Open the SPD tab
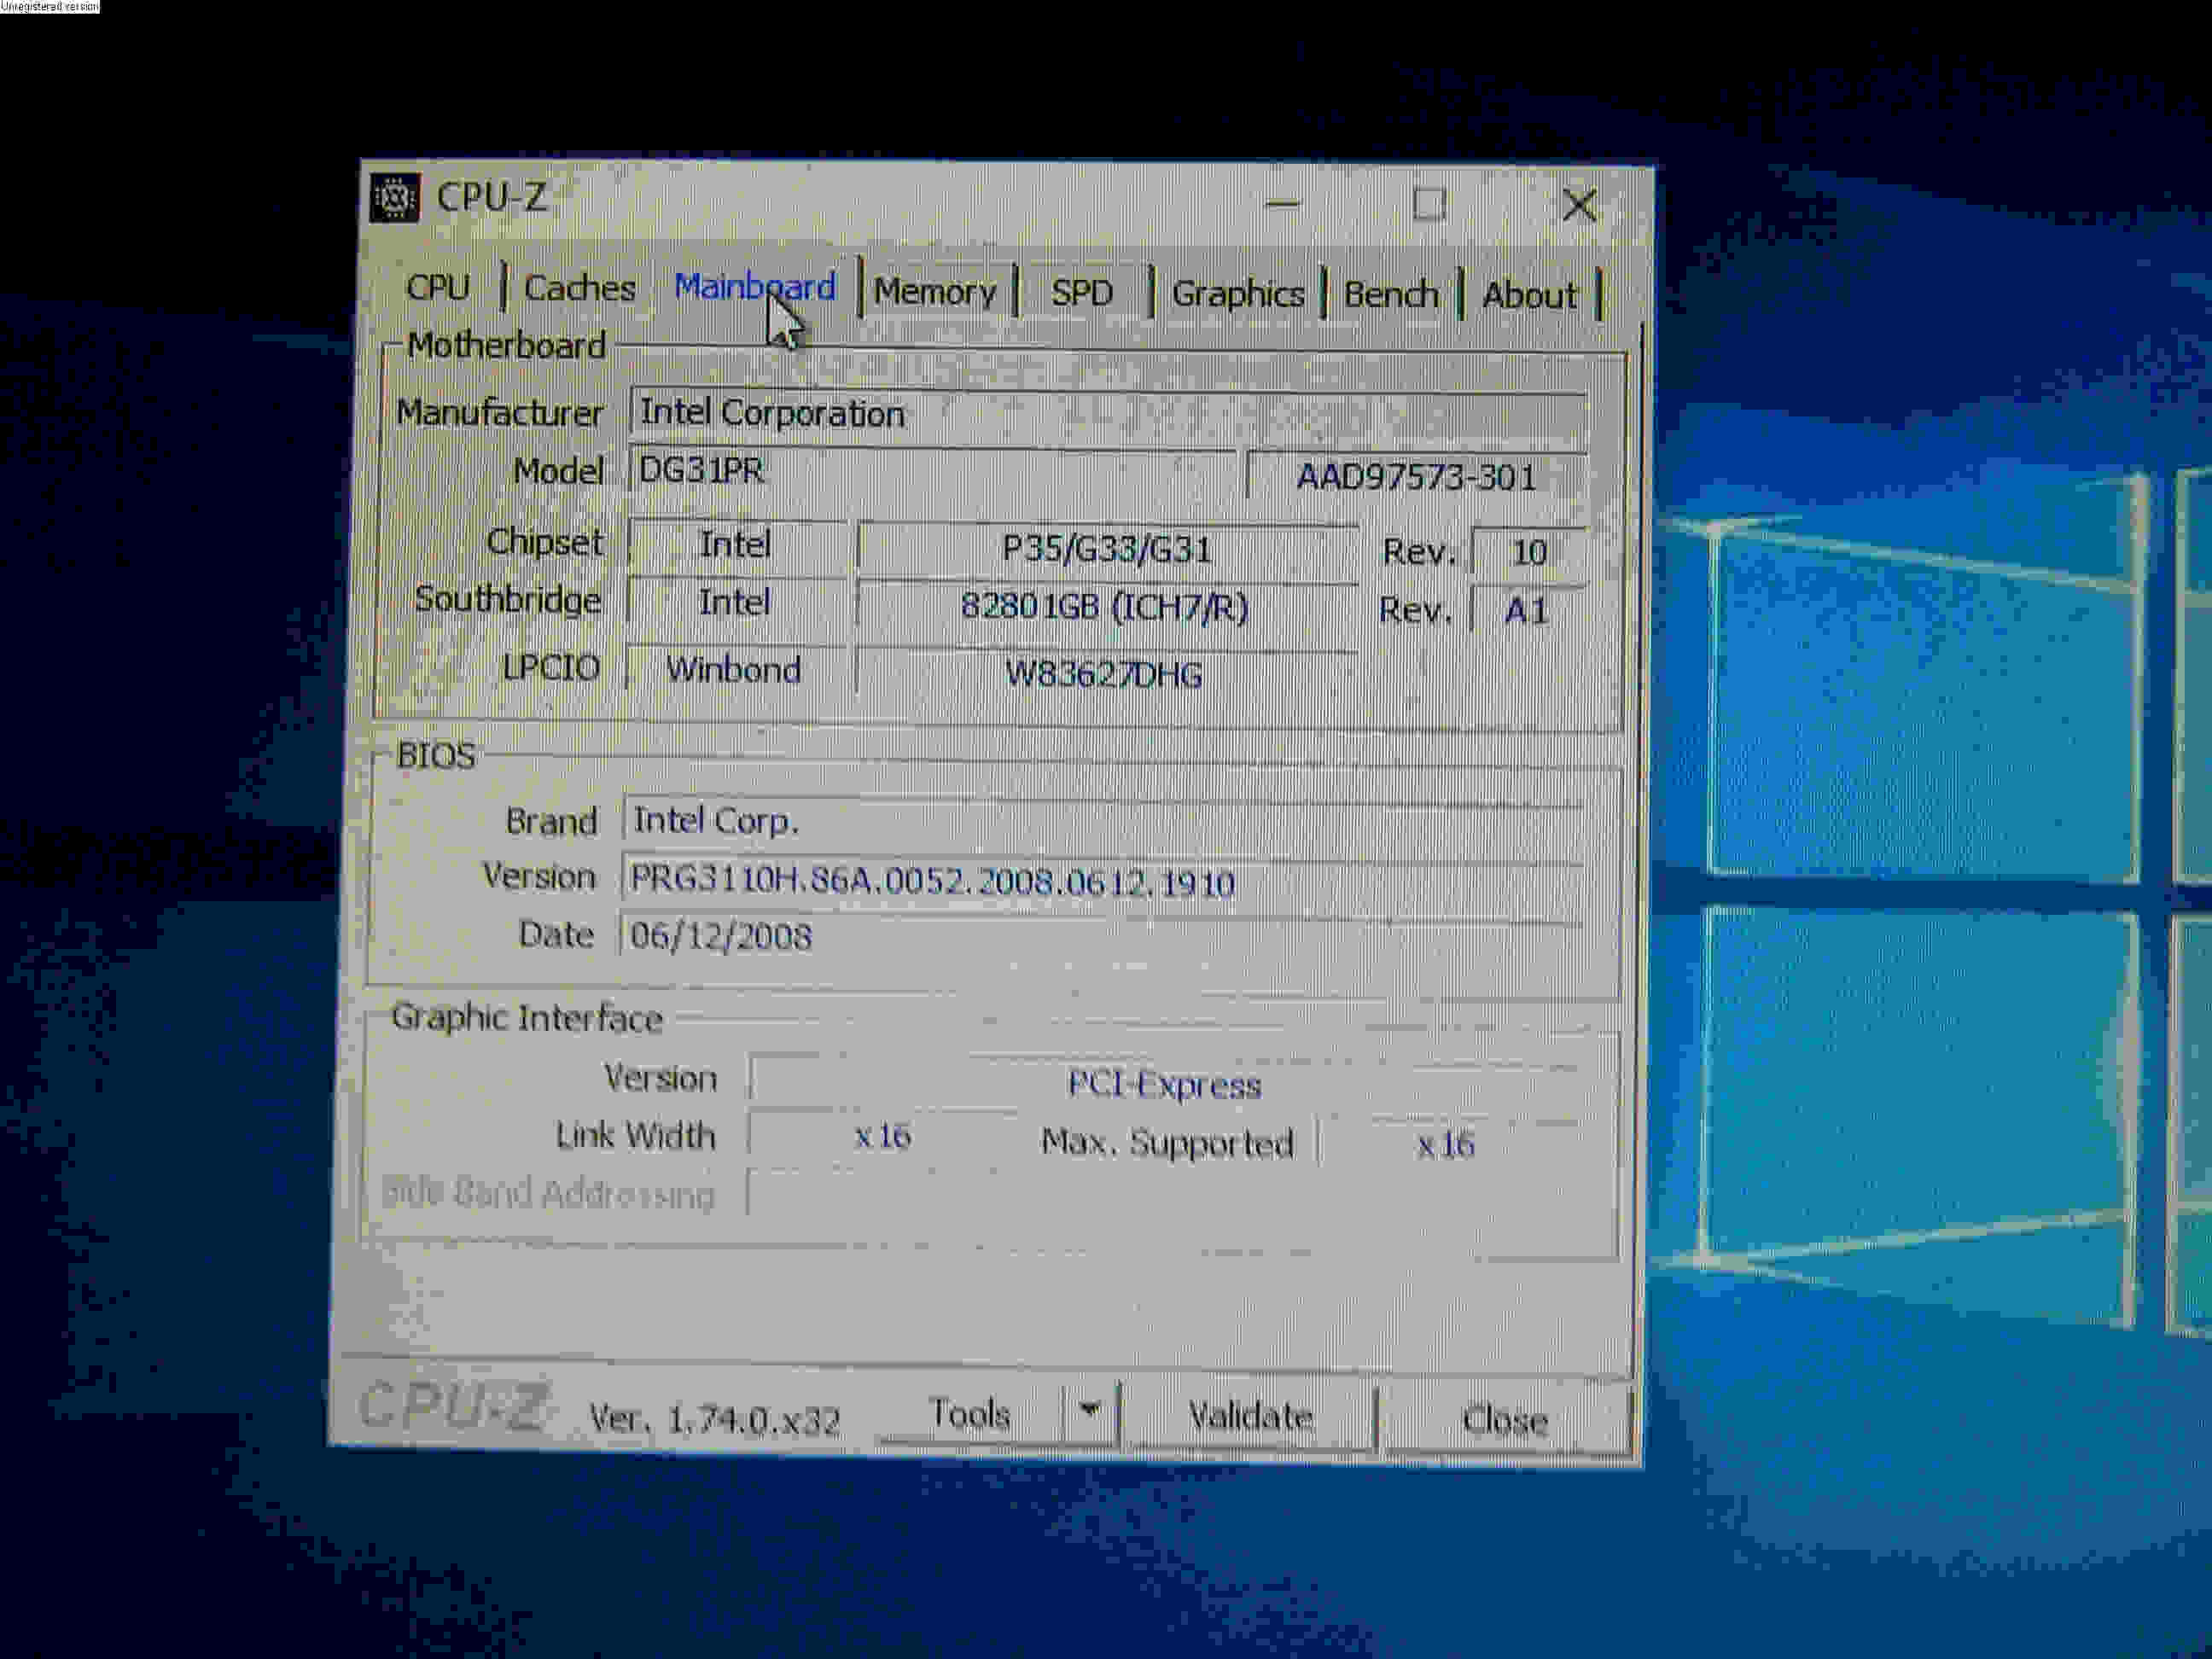The image size is (2212, 1659). coord(1082,292)
